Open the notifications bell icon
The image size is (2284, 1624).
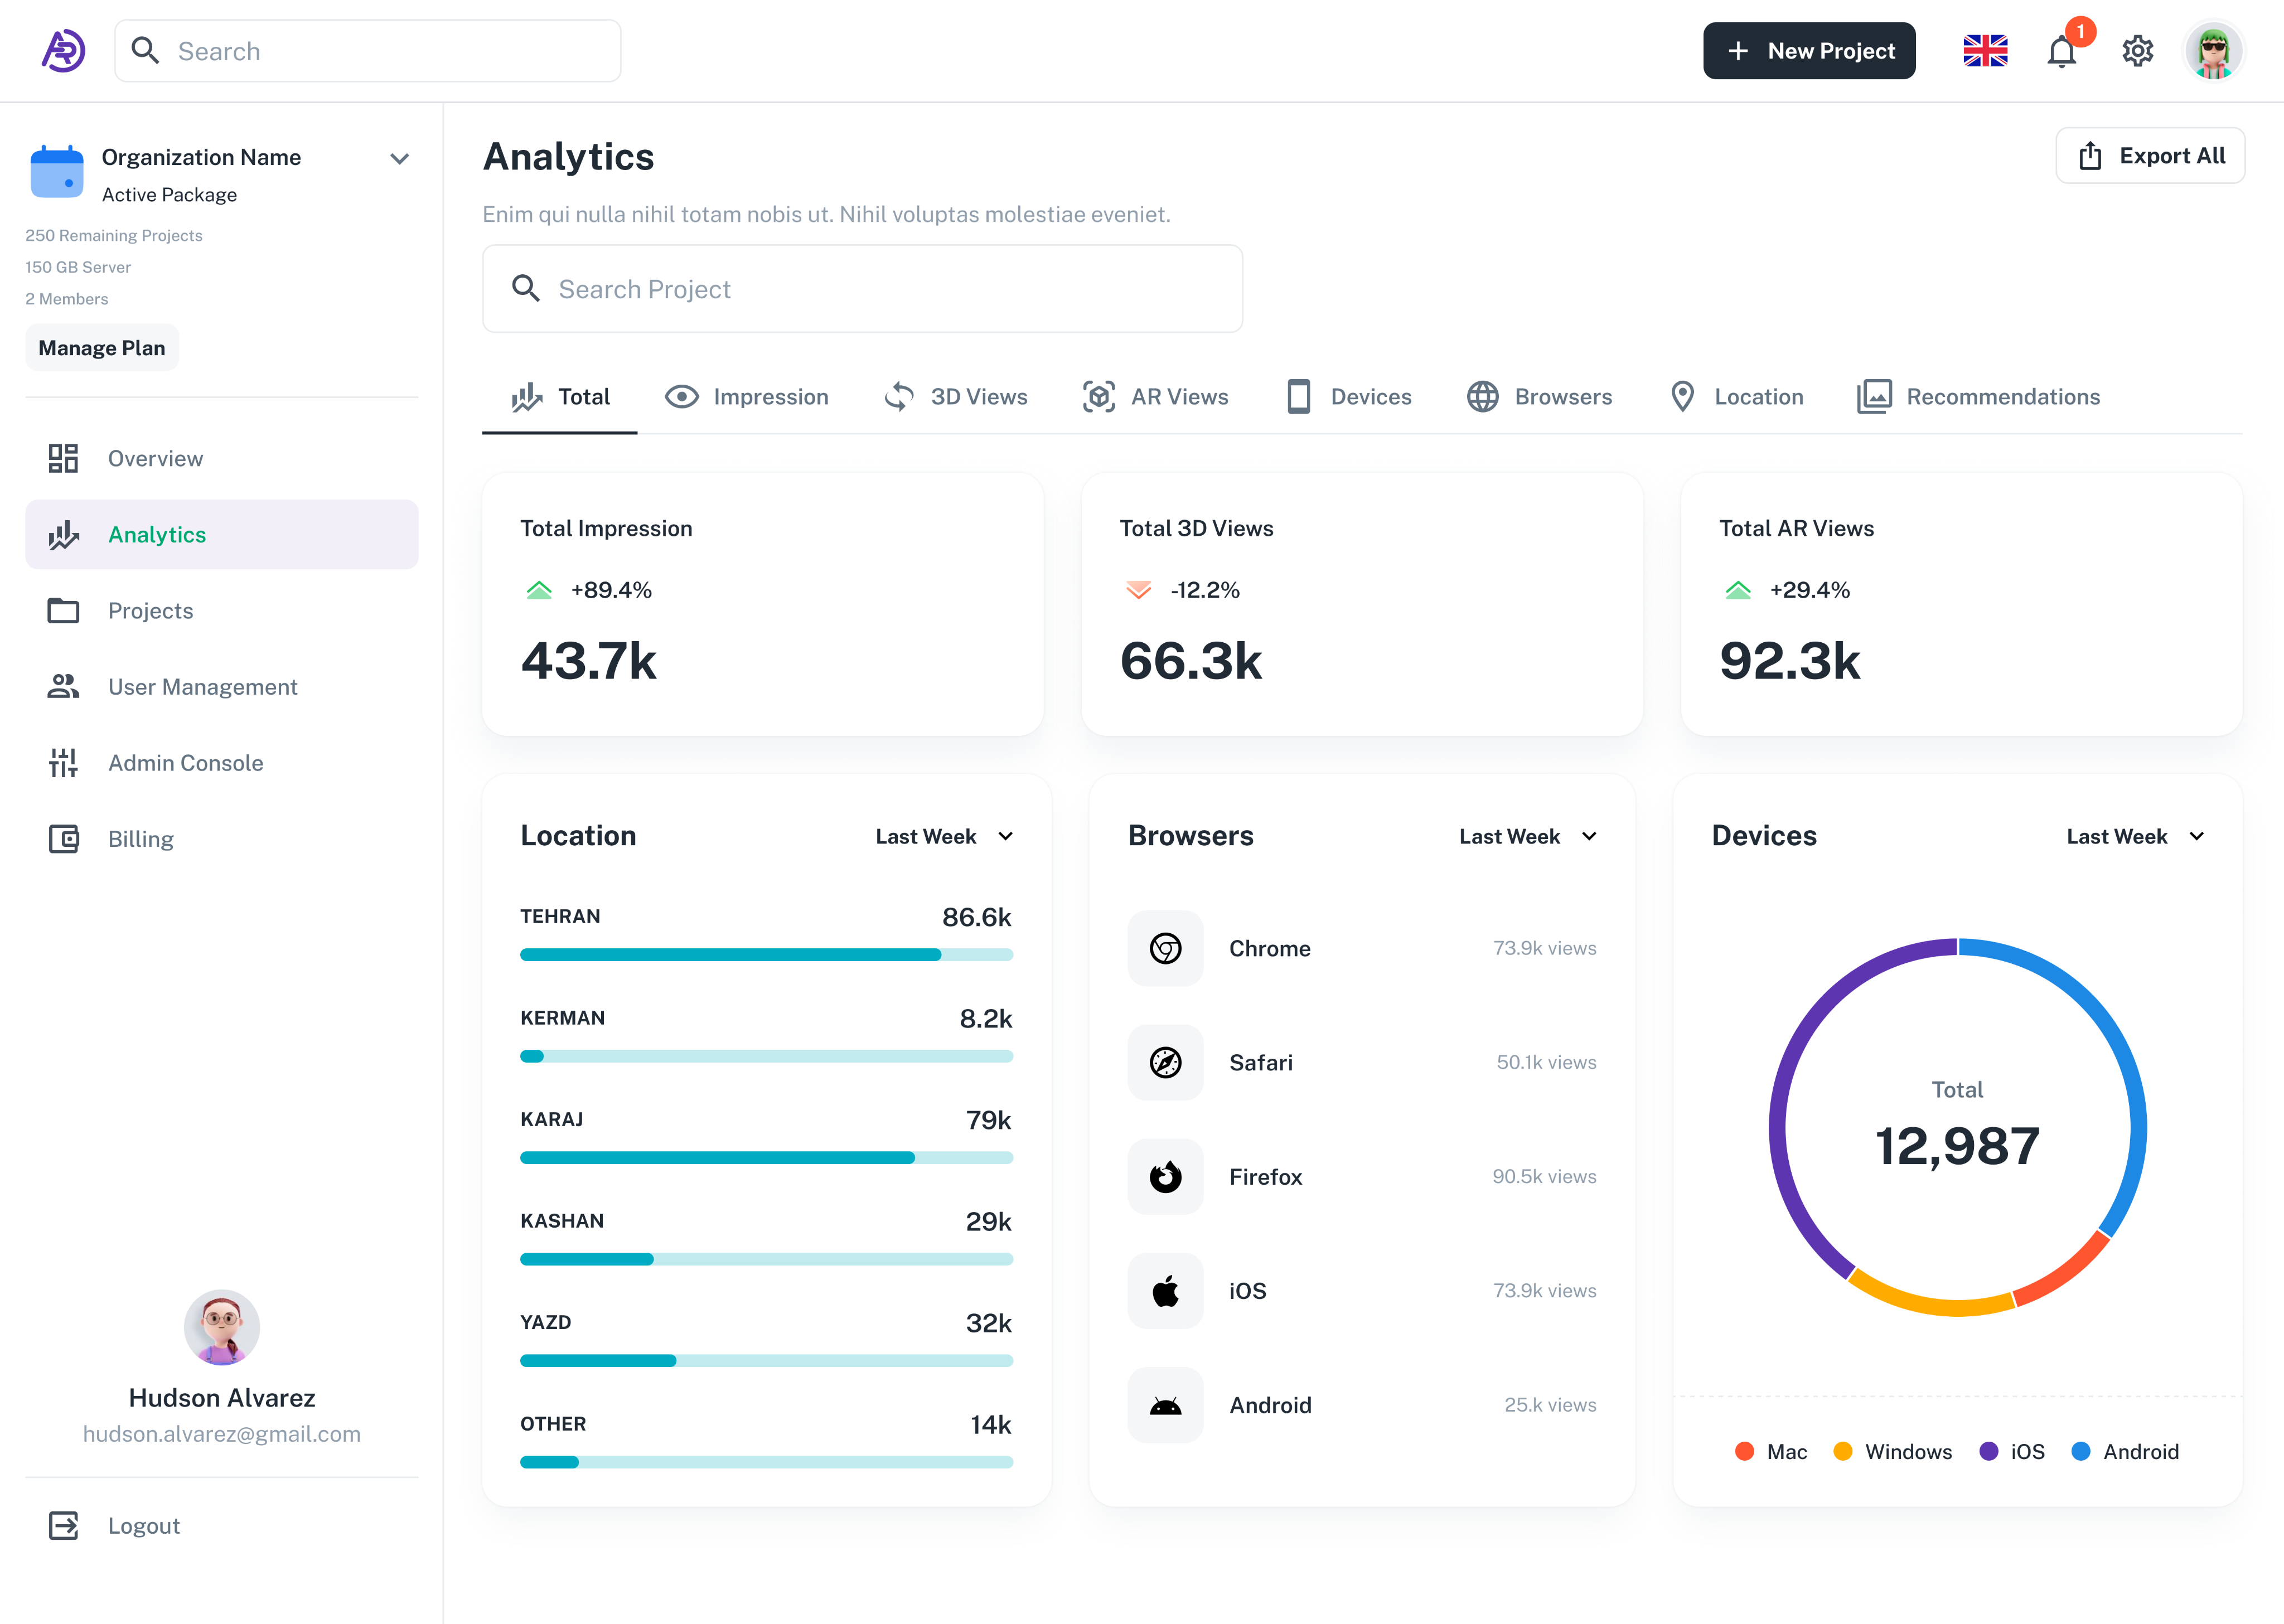[2061, 51]
